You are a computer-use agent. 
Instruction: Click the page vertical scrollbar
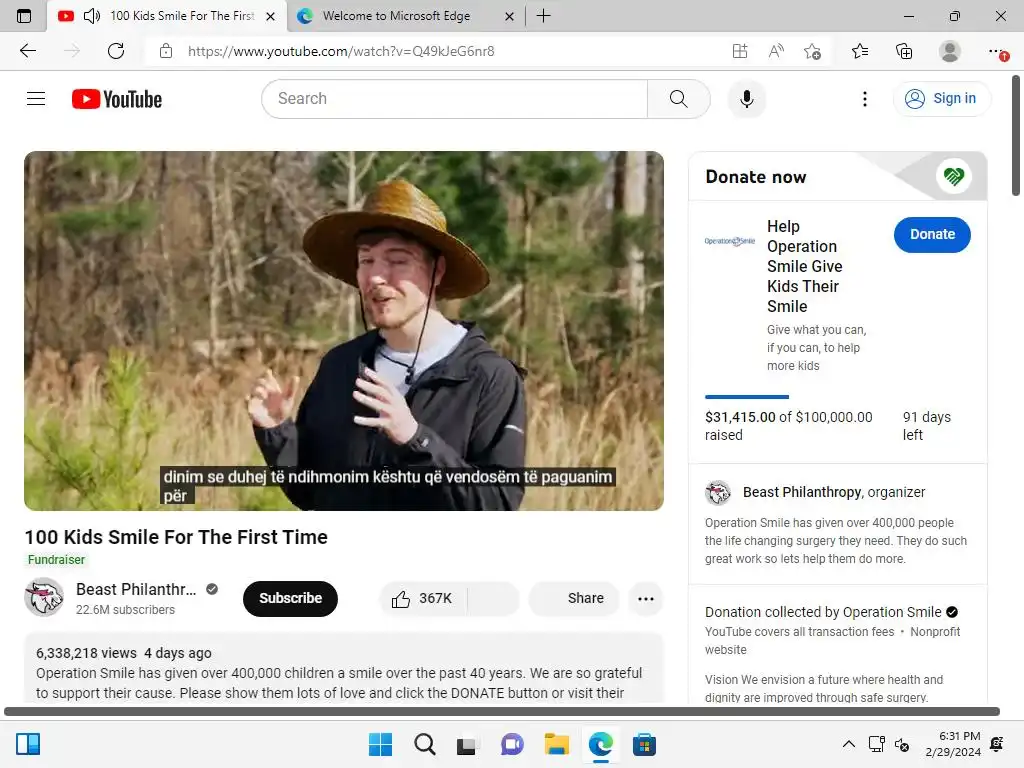1016,135
